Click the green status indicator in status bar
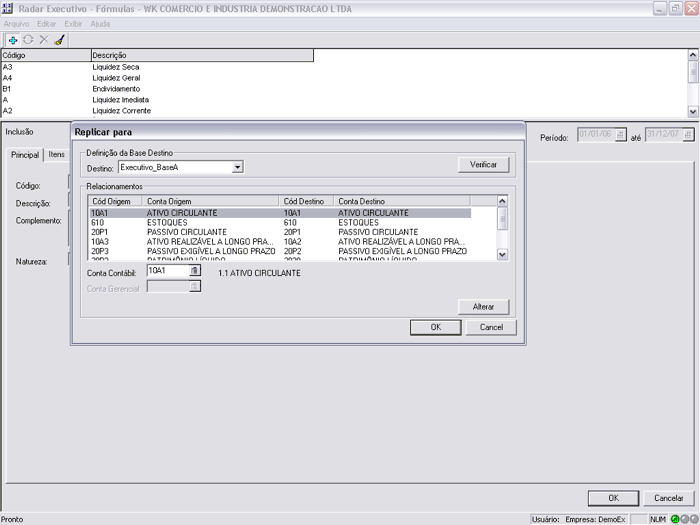Image resolution: width=700 pixels, height=525 pixels. 675,519
